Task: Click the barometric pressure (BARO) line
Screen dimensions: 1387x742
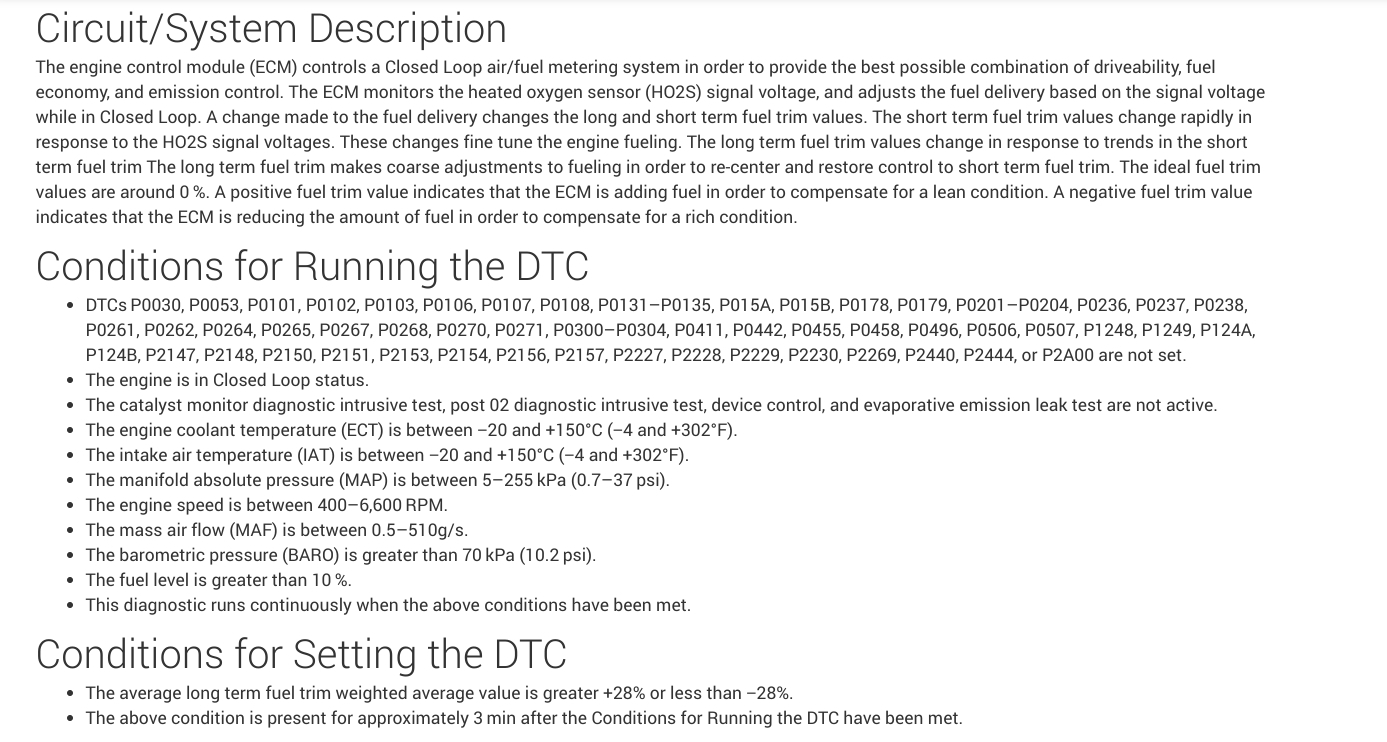Action: (340, 555)
